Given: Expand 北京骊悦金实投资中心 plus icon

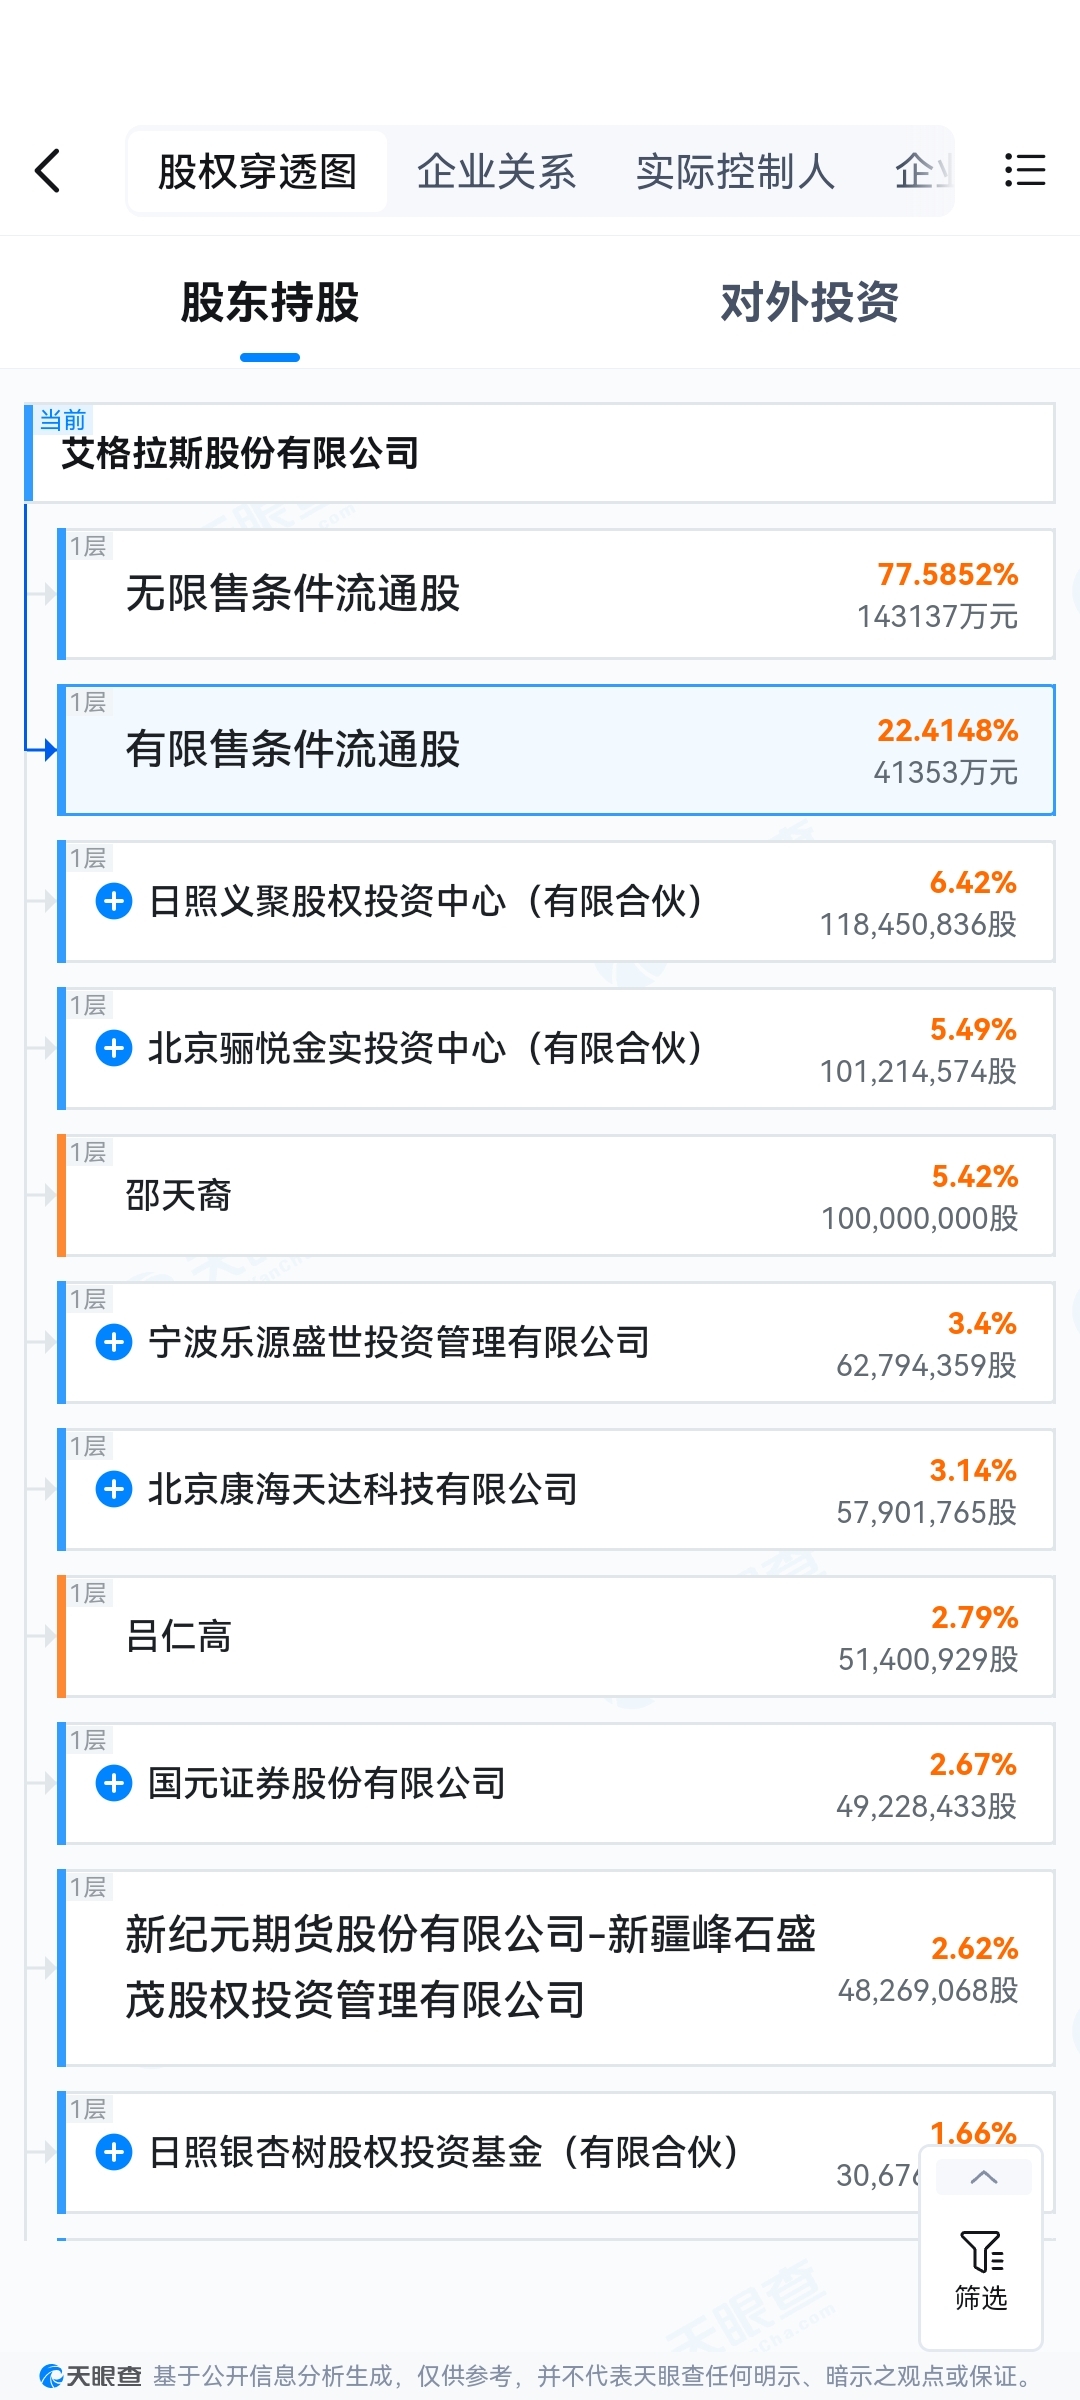Looking at the screenshot, I should click(x=114, y=1048).
